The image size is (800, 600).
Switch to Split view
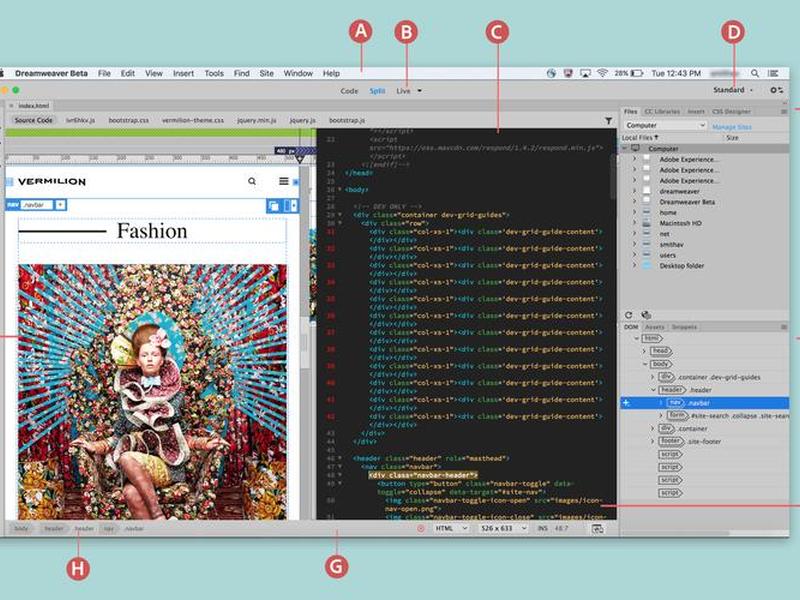pos(377,91)
